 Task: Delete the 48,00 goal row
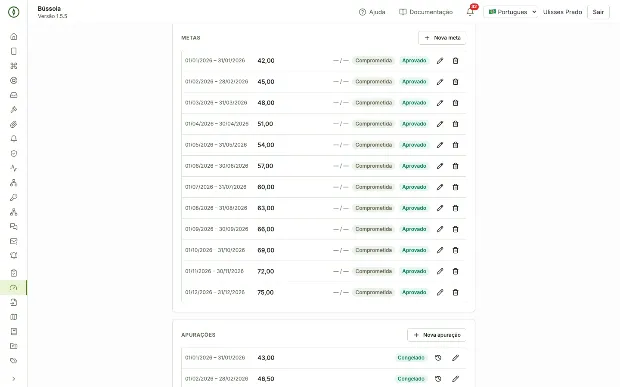pos(455,103)
